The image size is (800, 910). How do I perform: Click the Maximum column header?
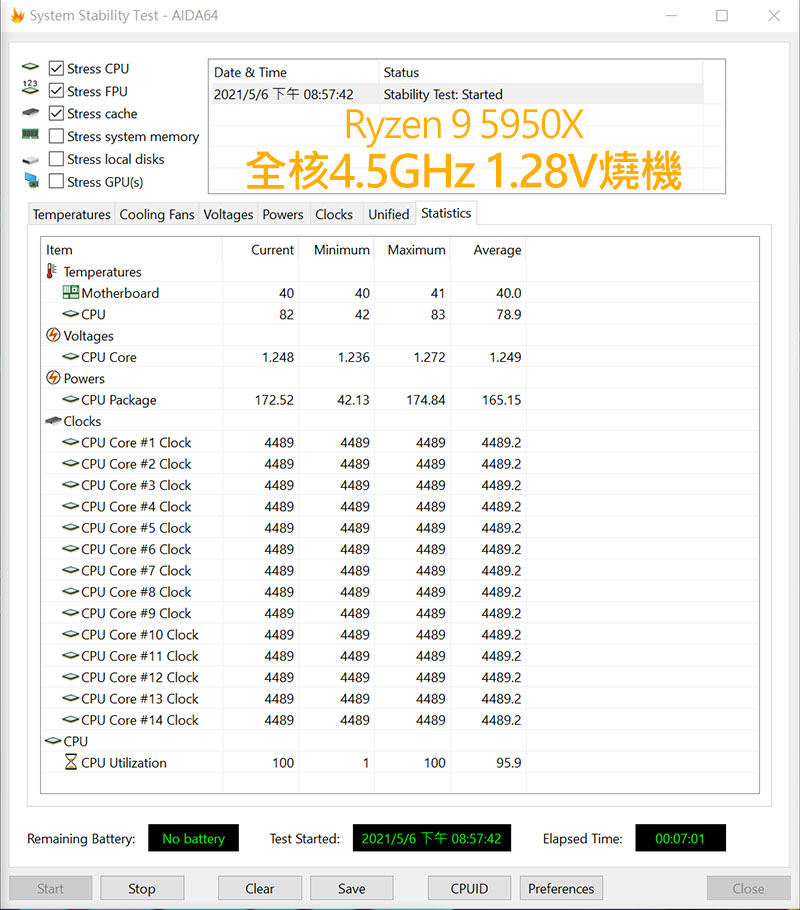pyautogui.click(x=412, y=250)
